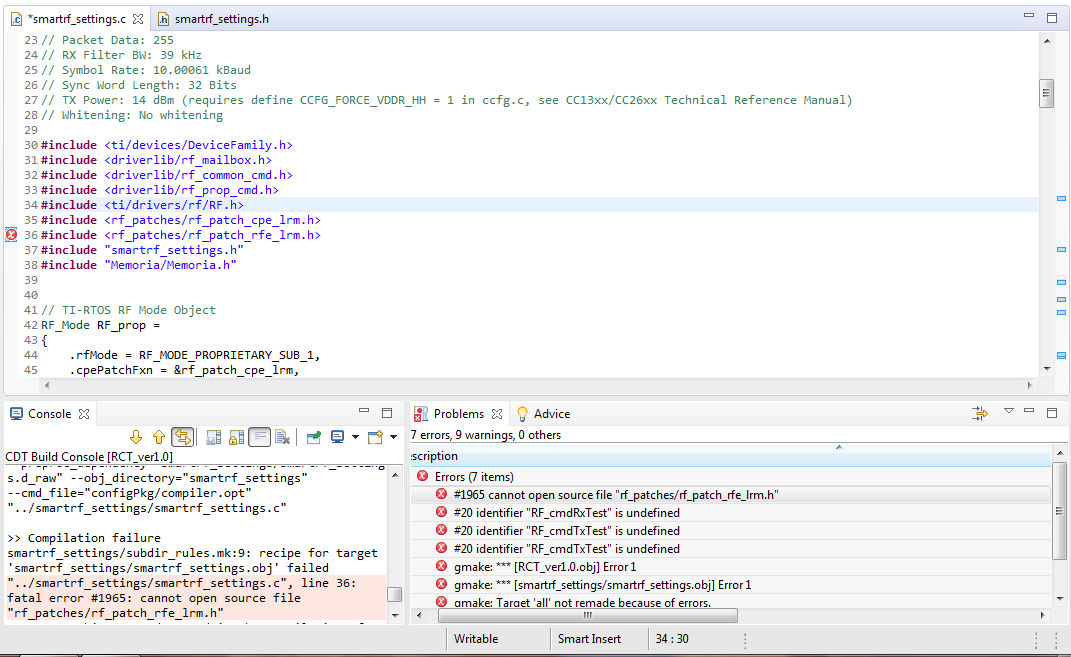Open the Display Selected Console dropdown arrow
Screen dimensions: 1071x657
tap(355, 437)
